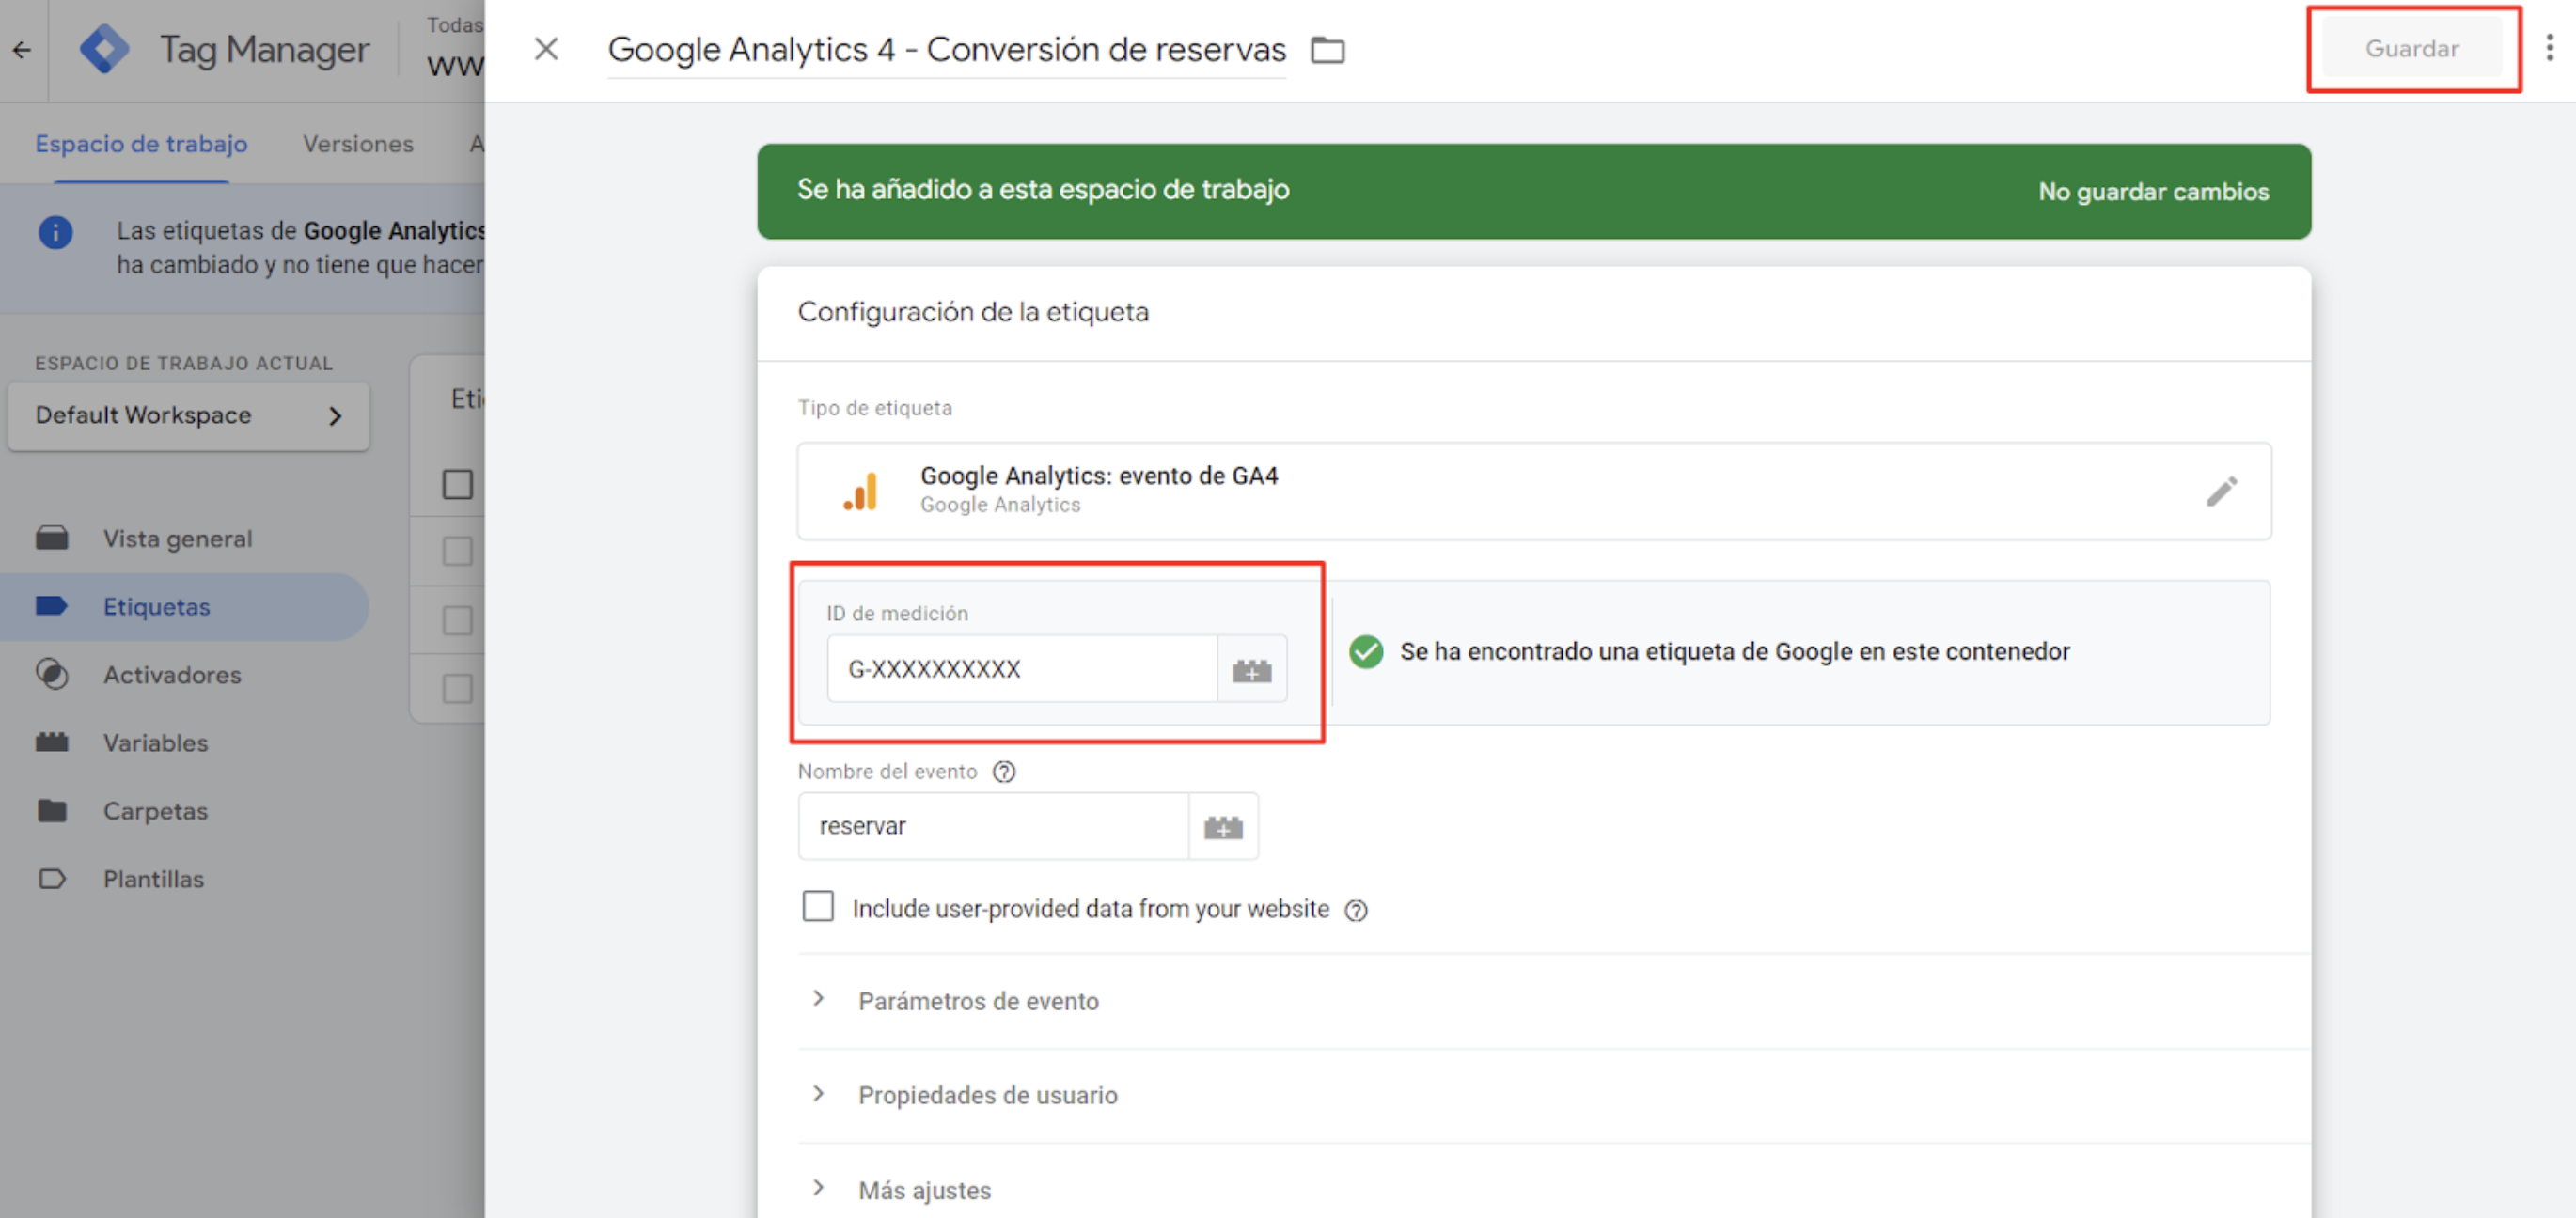
Task: Click the back arrow beside Tag Manager logo
Action: point(22,49)
